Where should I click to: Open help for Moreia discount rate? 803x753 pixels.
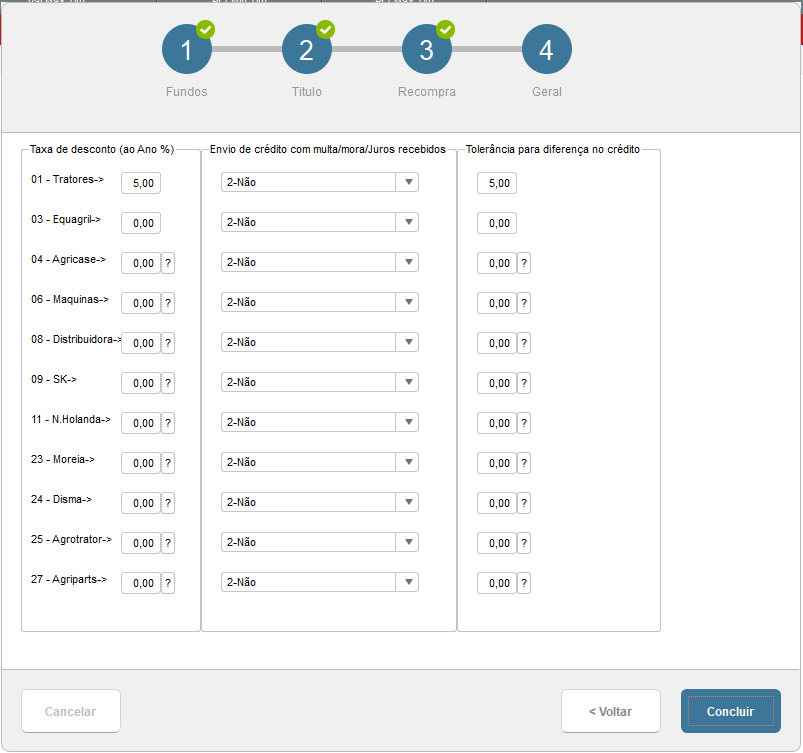click(x=168, y=463)
